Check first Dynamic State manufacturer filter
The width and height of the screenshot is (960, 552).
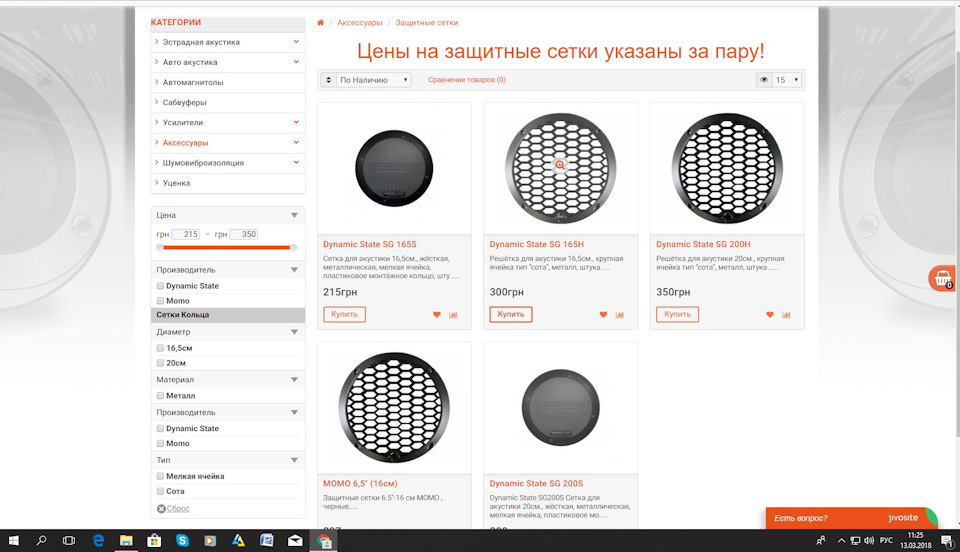(160, 286)
